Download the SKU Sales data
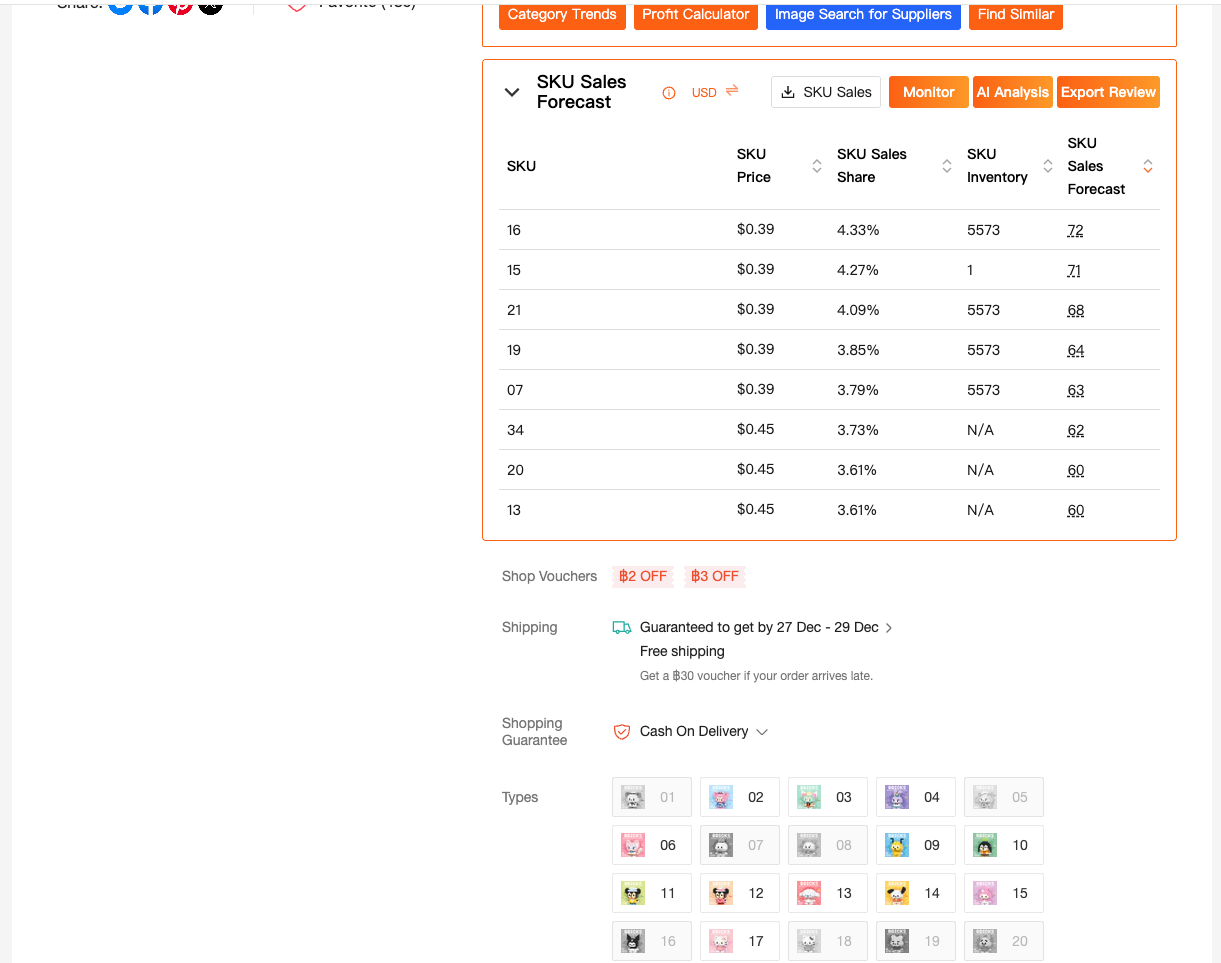This screenshot has height=963, width=1221. (826, 92)
